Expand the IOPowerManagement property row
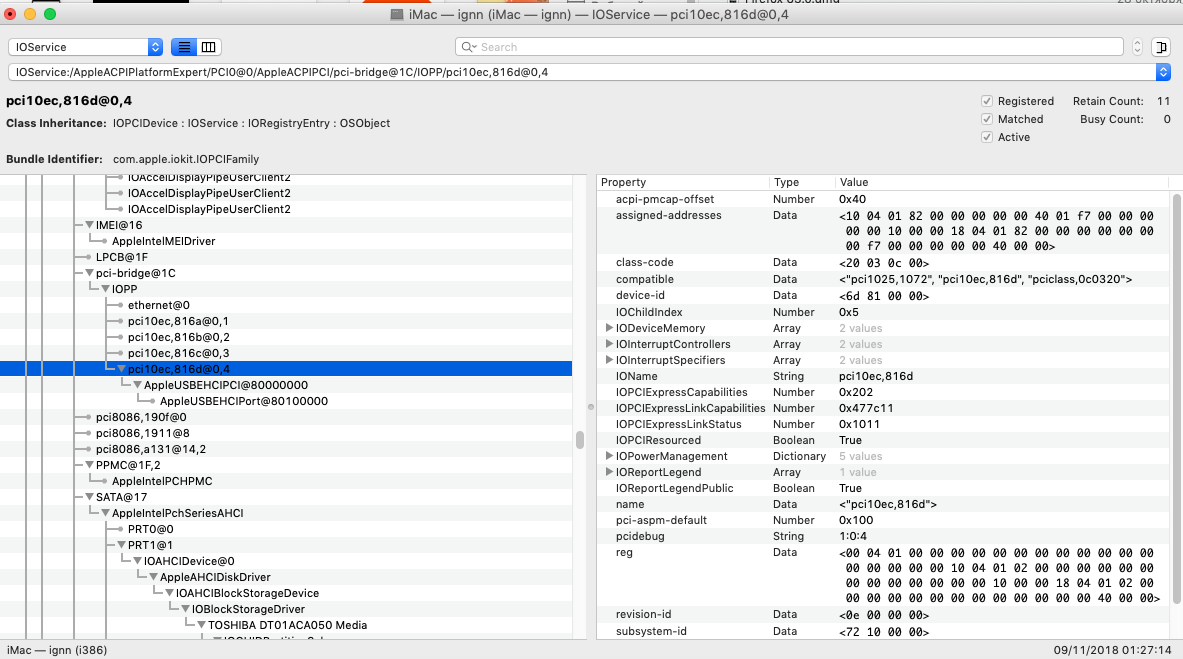 [609, 456]
